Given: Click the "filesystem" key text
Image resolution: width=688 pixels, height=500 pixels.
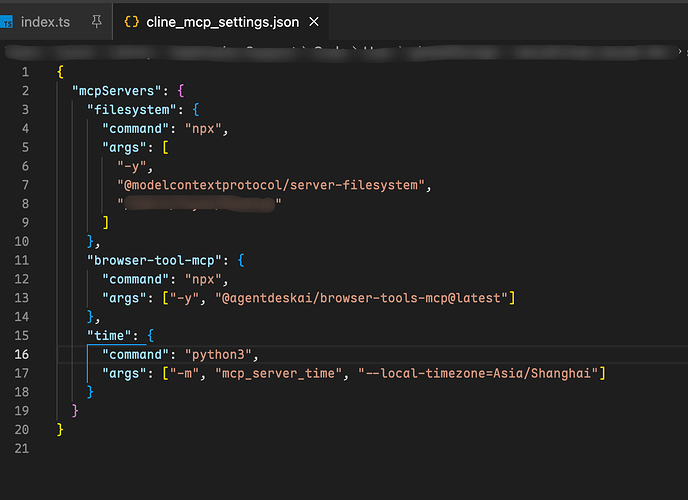Looking at the screenshot, I should pyautogui.click(x=132, y=110).
